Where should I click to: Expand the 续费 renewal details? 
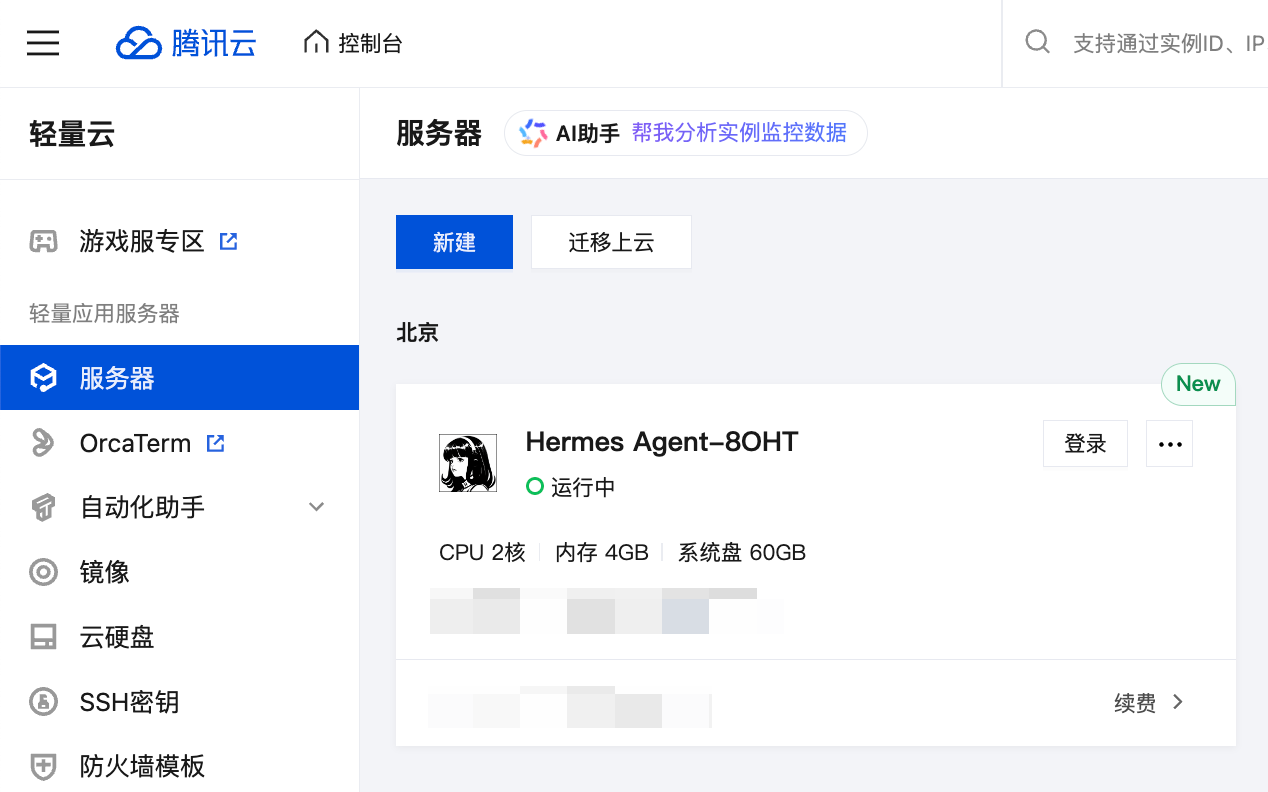(x=1148, y=702)
